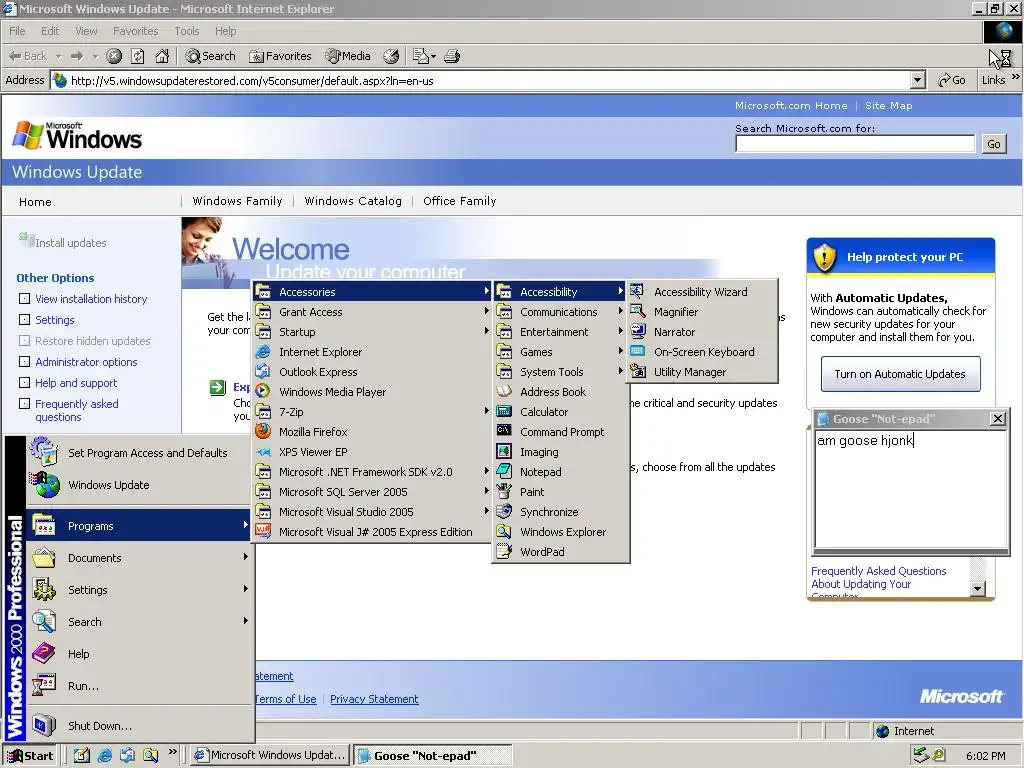Open the Windows Catalog link

click(x=353, y=201)
